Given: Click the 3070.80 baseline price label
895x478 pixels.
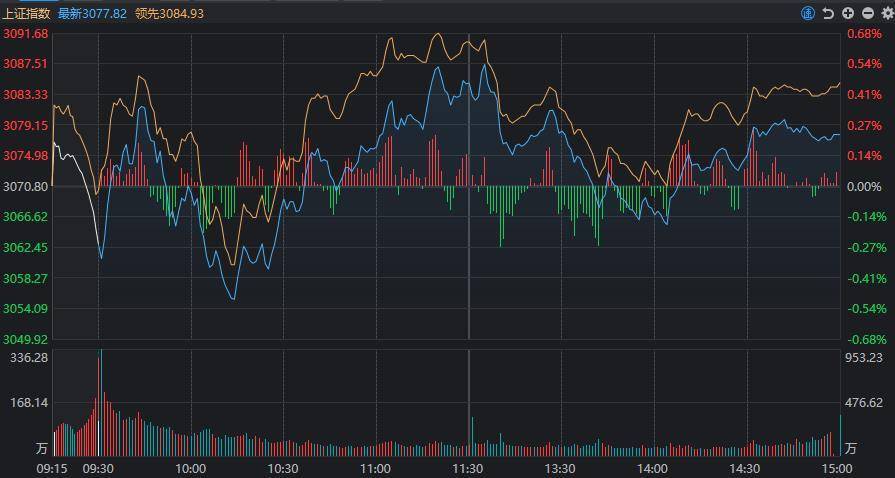Looking at the screenshot, I should [x=26, y=187].
